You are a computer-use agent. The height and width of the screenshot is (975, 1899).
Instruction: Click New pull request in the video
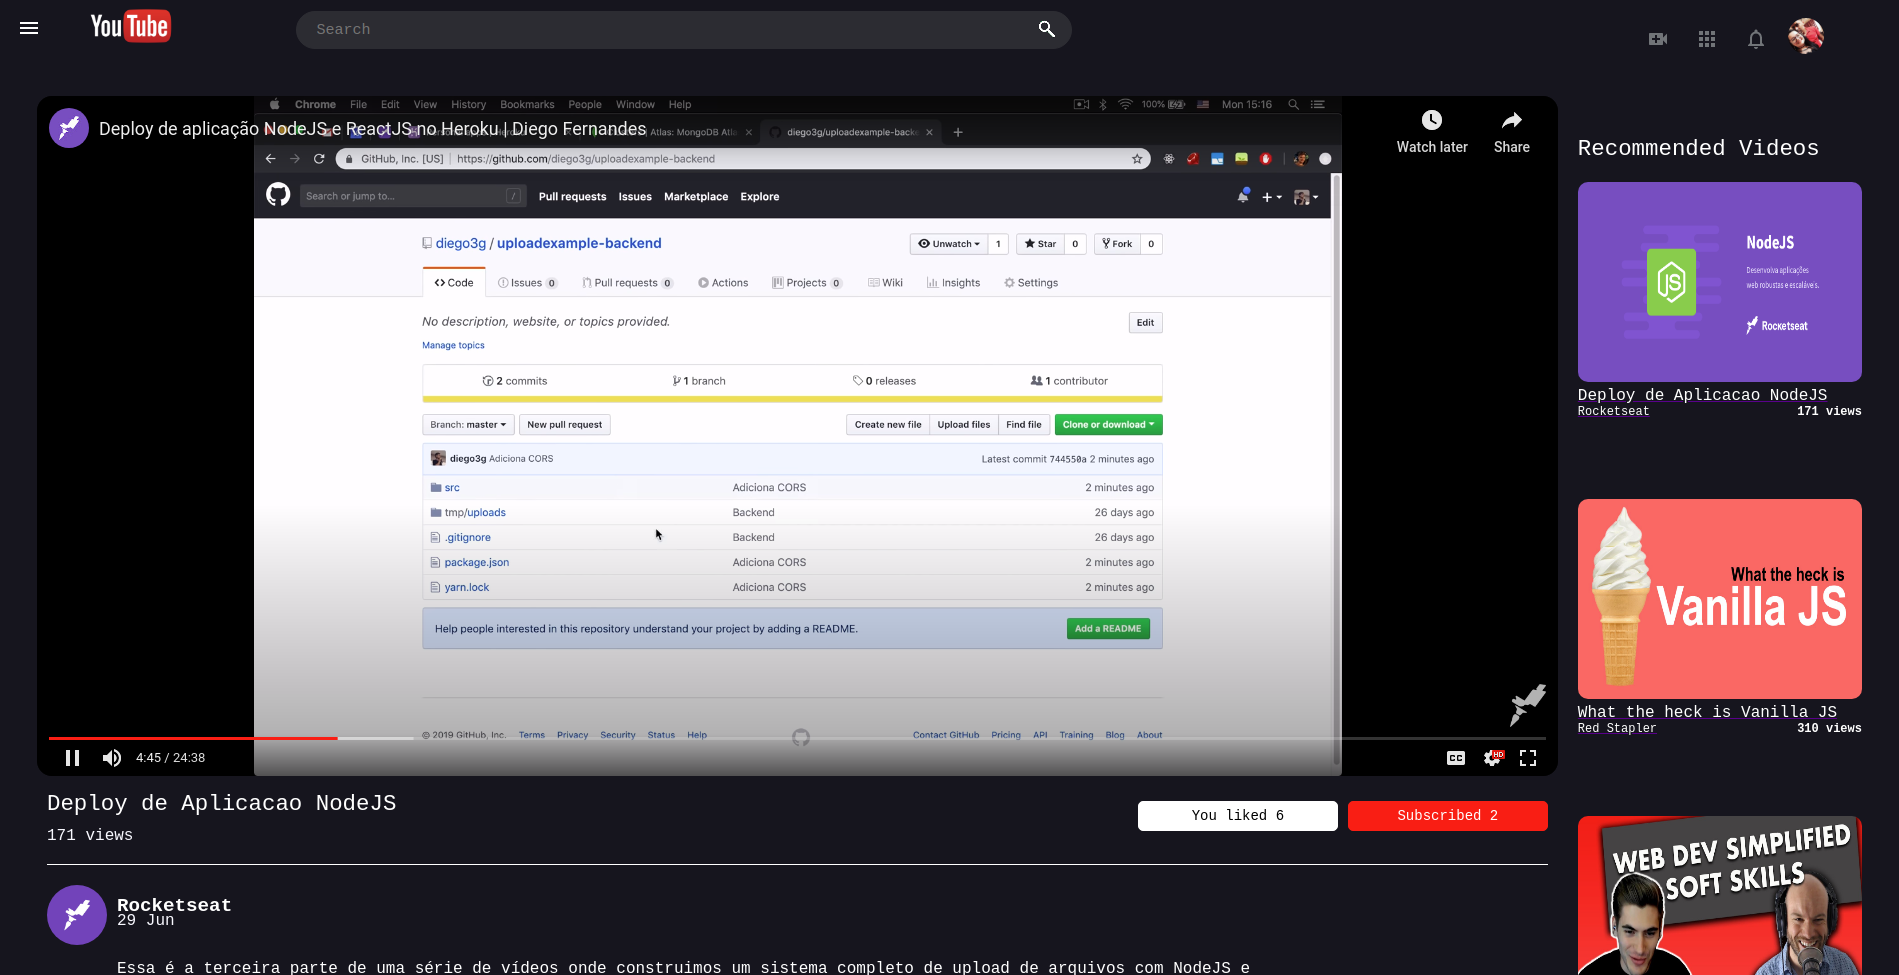[x=565, y=425]
